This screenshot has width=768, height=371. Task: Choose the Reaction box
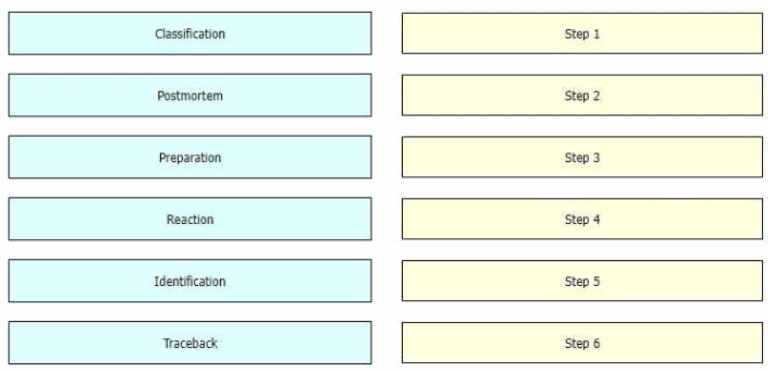click(x=190, y=219)
